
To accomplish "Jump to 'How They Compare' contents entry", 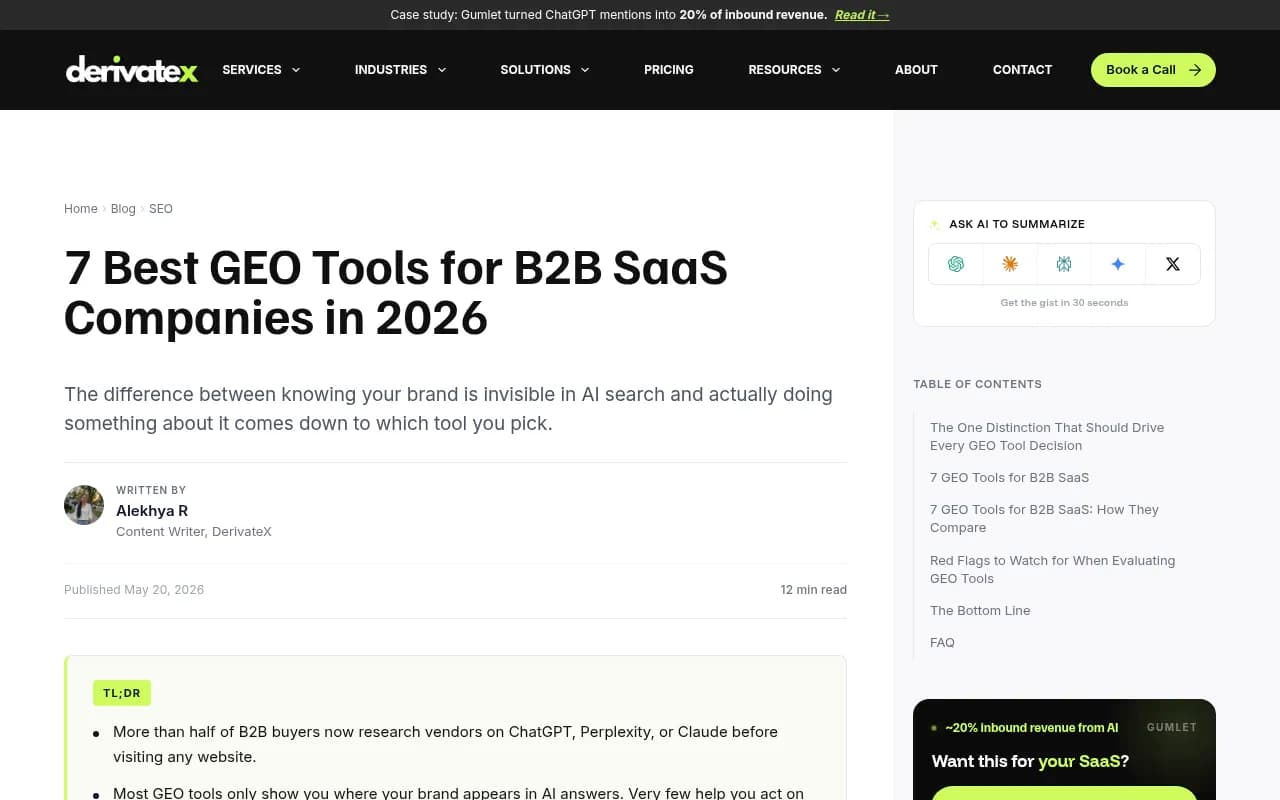I will 1044,518.
